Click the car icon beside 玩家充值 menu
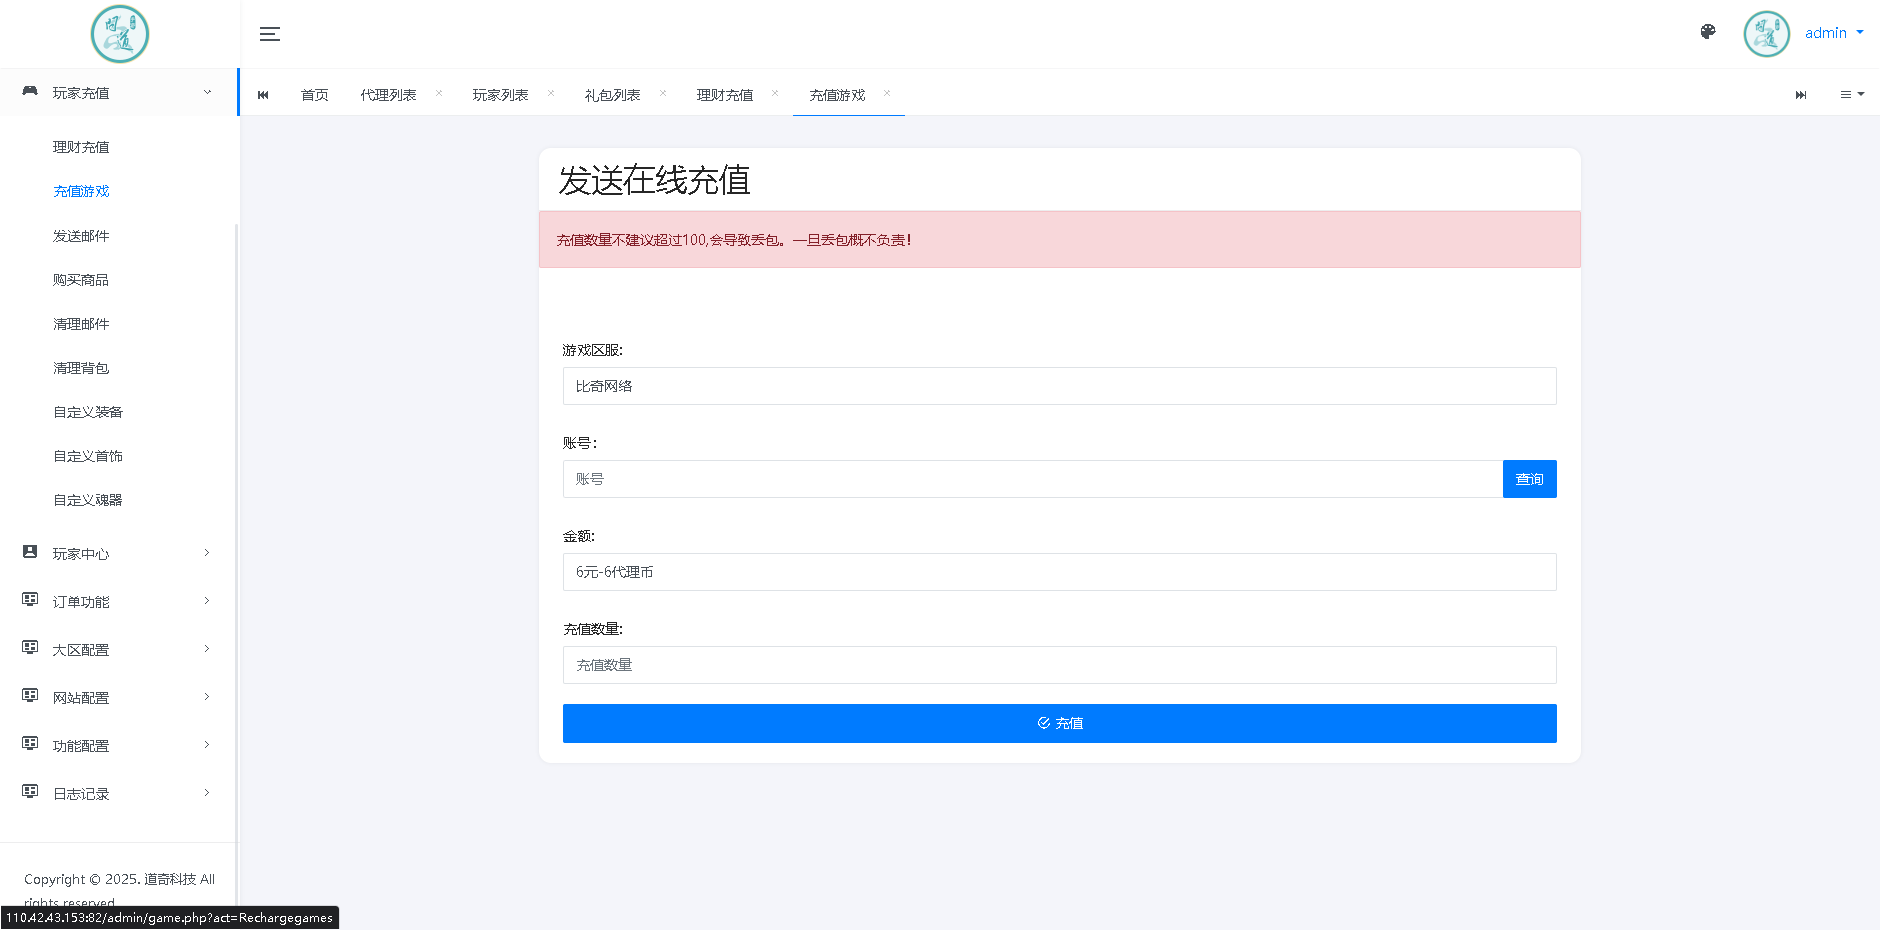Viewport: 1880px width, 930px height. coord(28,91)
